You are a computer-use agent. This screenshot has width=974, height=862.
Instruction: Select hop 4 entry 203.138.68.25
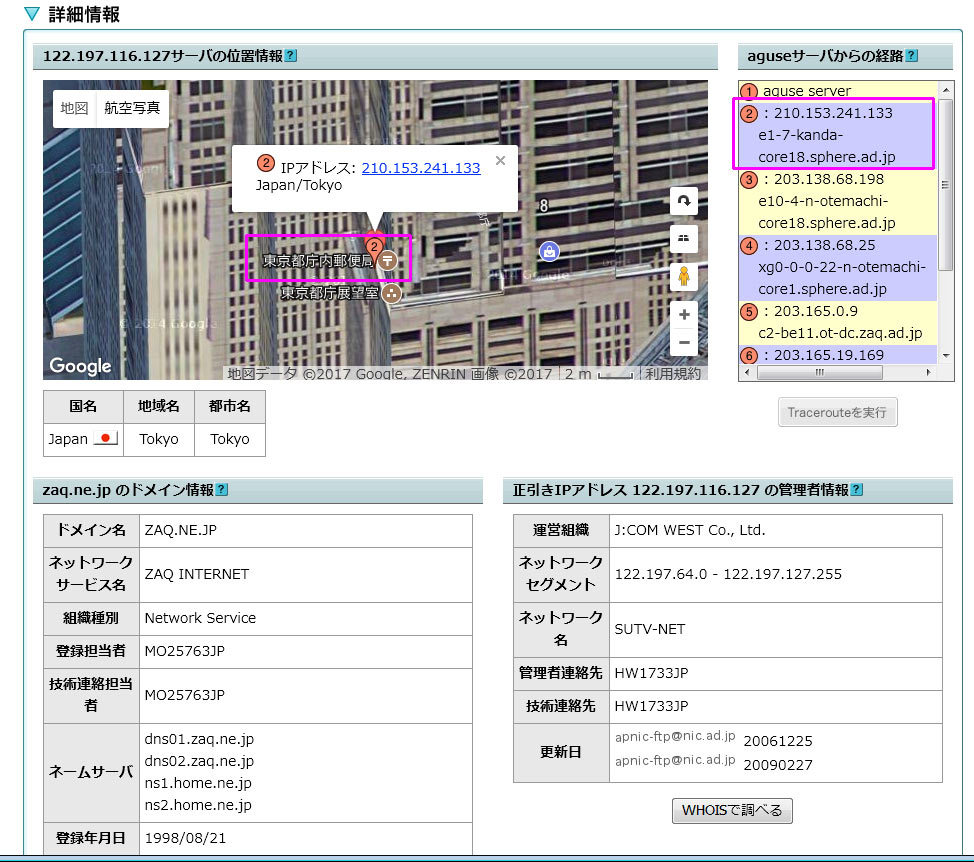pyautogui.click(x=837, y=267)
